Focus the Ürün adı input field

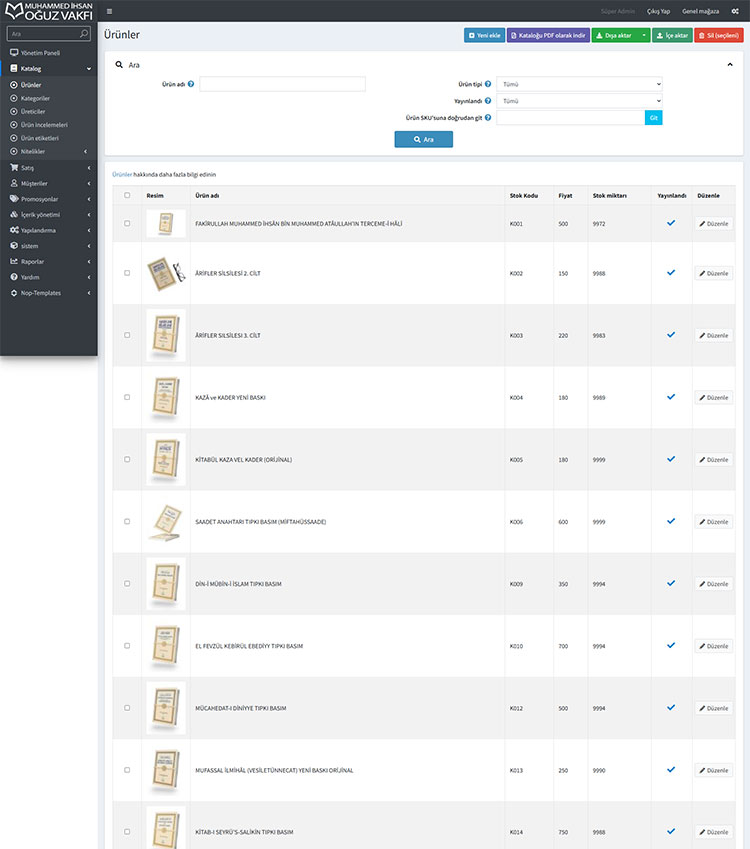click(282, 84)
